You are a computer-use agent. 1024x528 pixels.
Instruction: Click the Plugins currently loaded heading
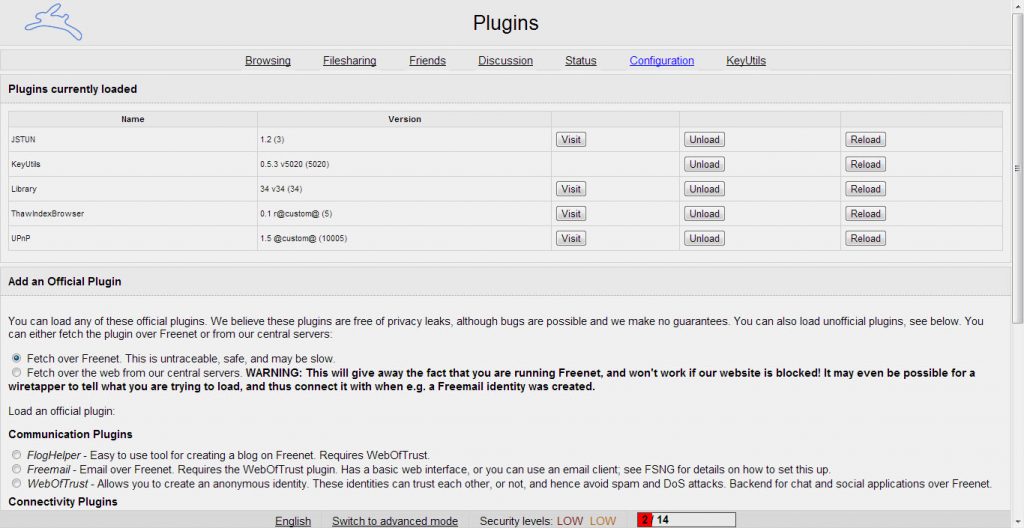[x=72, y=90]
